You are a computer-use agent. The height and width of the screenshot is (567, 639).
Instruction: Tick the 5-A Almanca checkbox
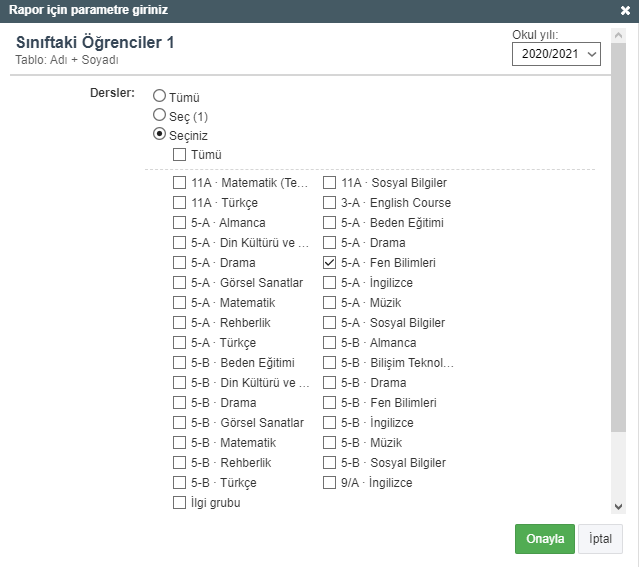[x=179, y=223]
